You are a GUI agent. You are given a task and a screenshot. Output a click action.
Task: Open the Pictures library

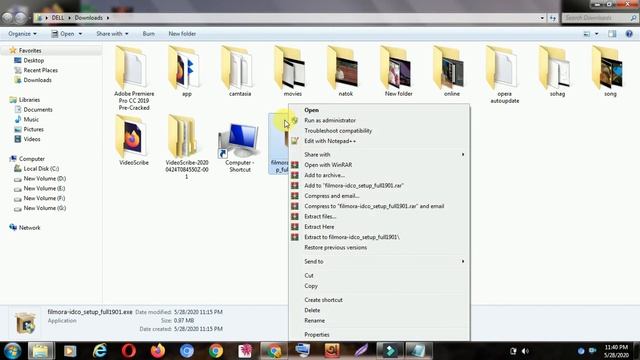pos(33,129)
